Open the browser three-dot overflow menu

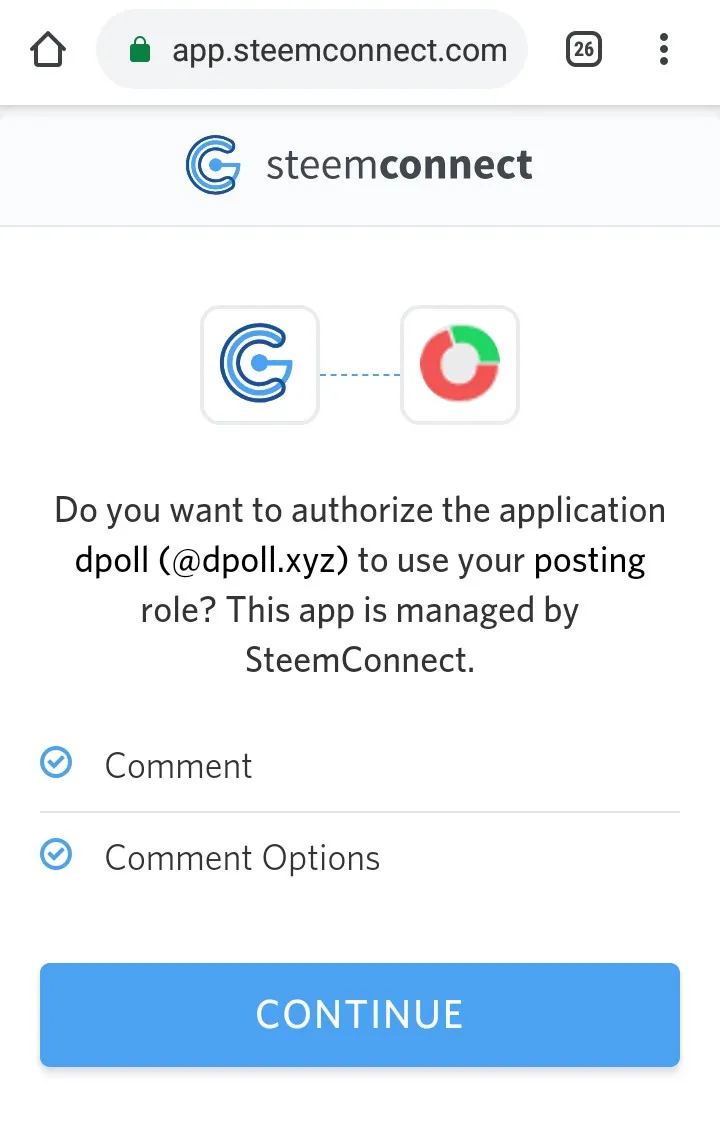(663, 50)
